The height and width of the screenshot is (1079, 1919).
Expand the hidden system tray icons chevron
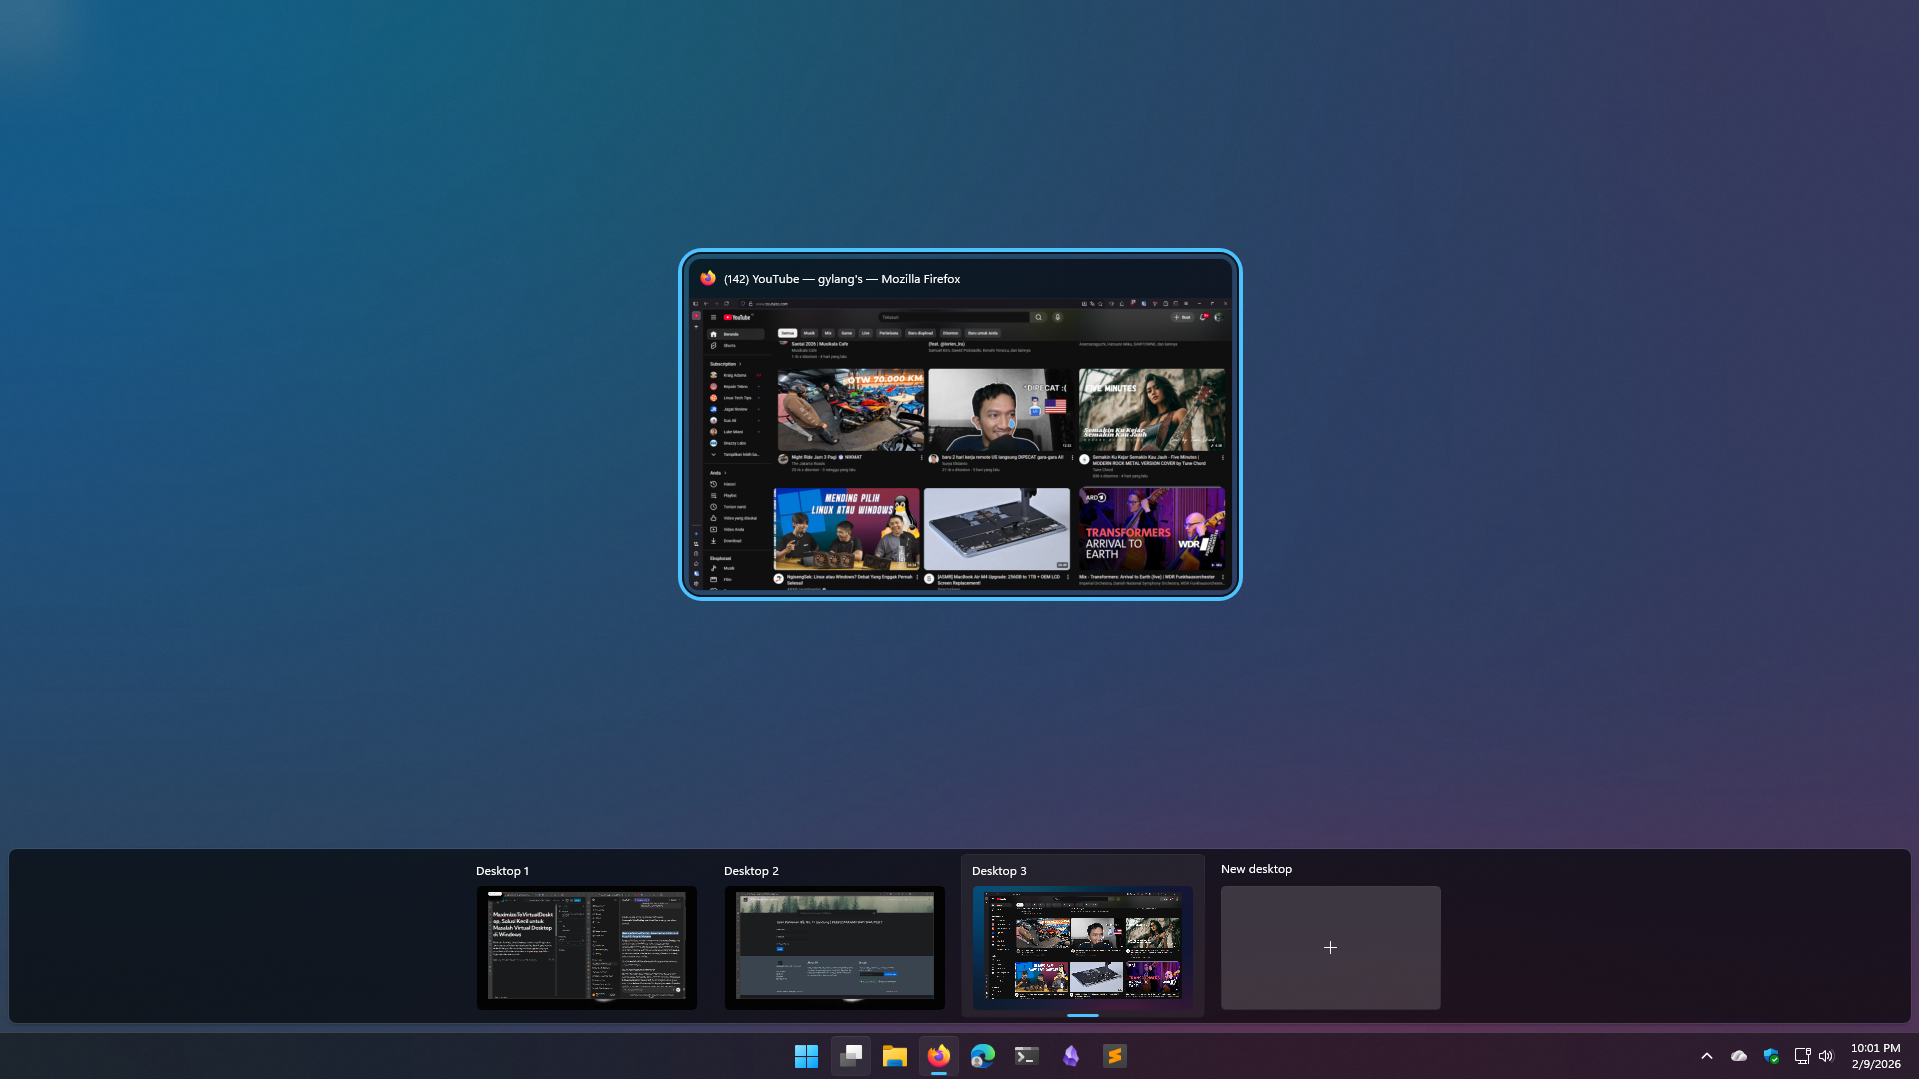pyautogui.click(x=1707, y=1056)
